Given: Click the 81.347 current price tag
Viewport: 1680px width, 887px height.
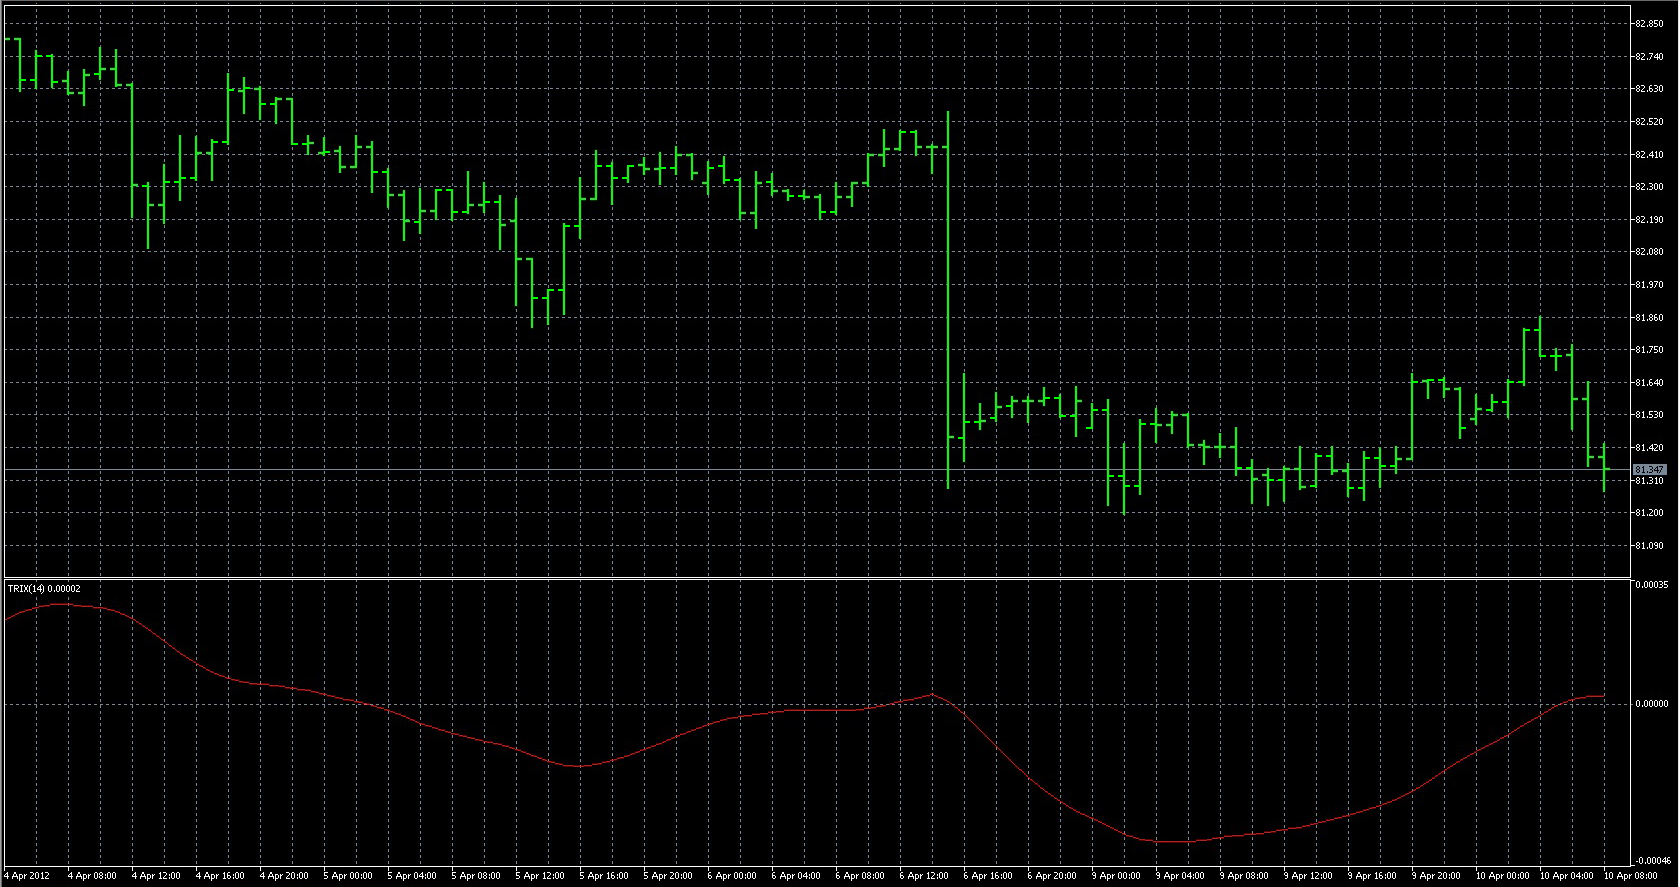Looking at the screenshot, I should point(1649,469).
